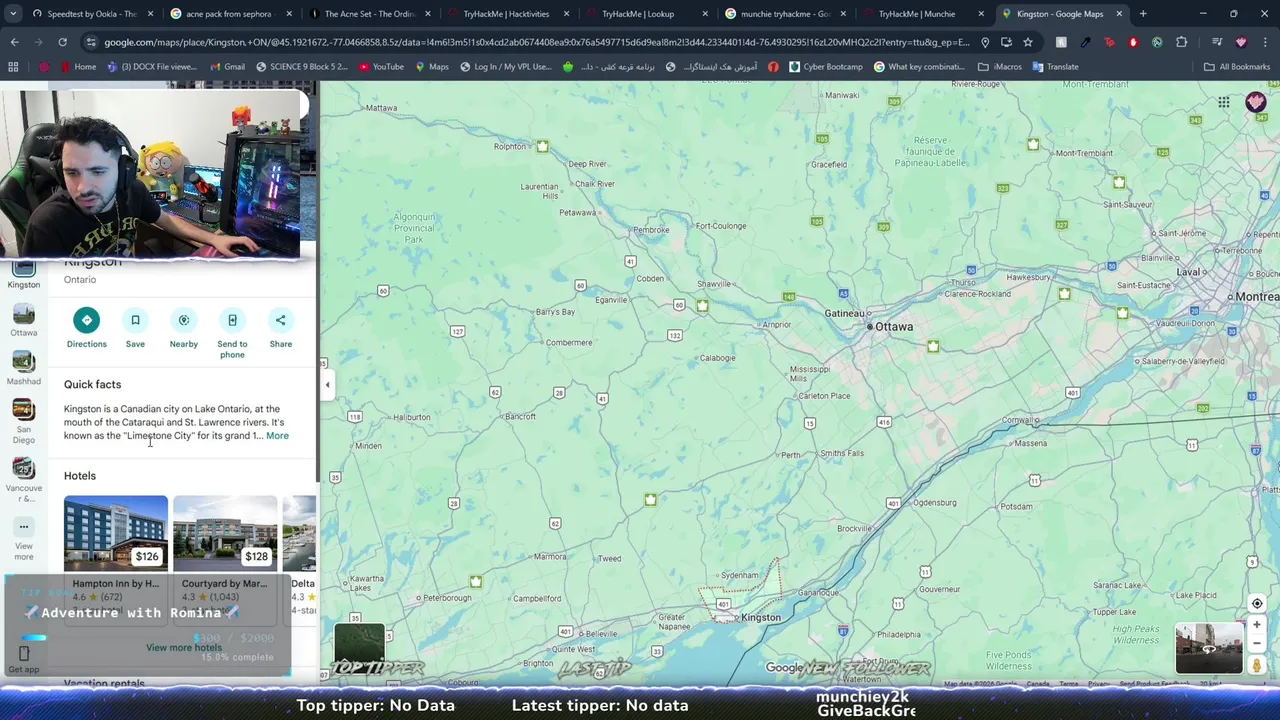Image resolution: width=1280 pixels, height=720 pixels.
Task: Show your location on the map
Action: coord(1257,603)
